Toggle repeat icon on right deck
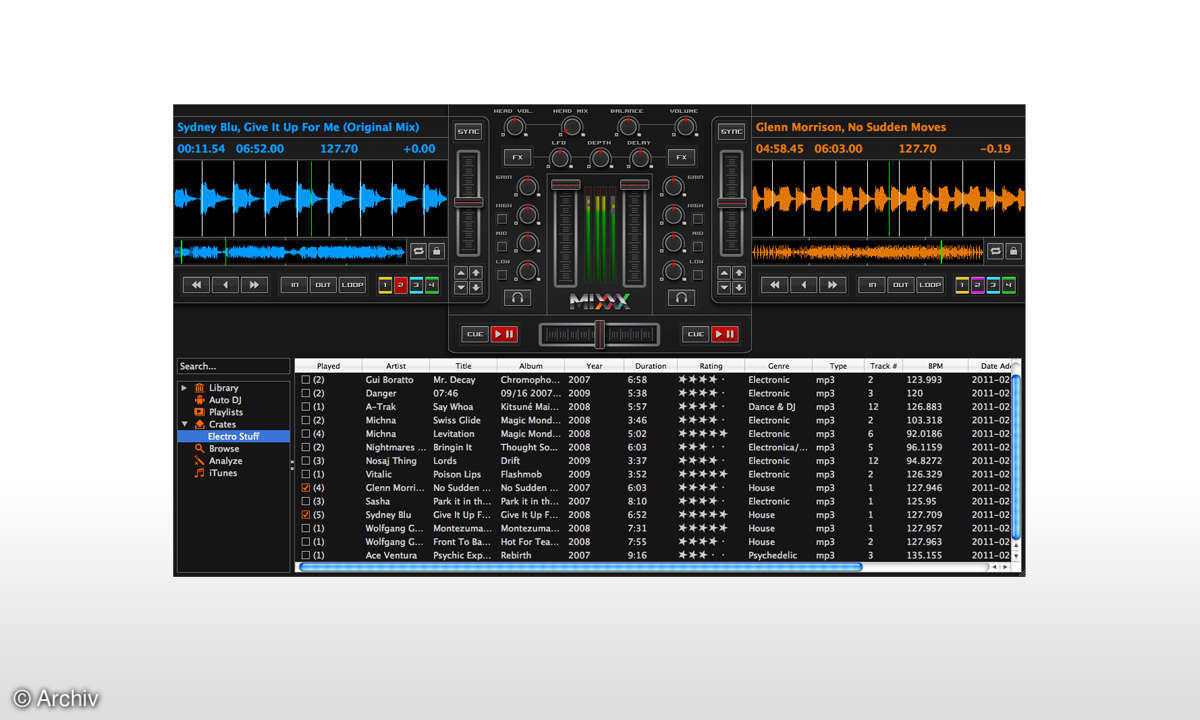 pos(995,251)
